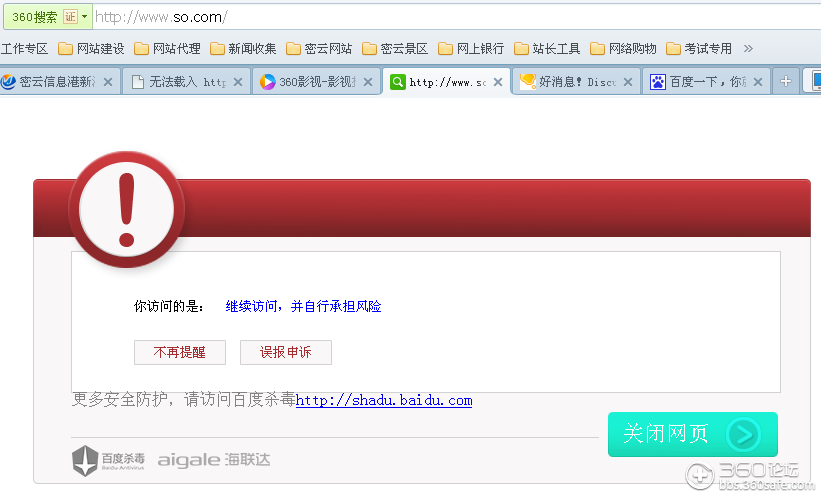
Task: Close the http://www.so tab
Action: (498, 82)
